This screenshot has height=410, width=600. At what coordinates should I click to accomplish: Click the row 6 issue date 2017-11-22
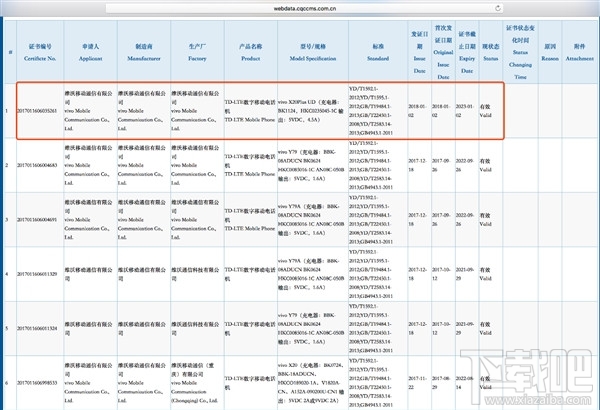(x=419, y=383)
